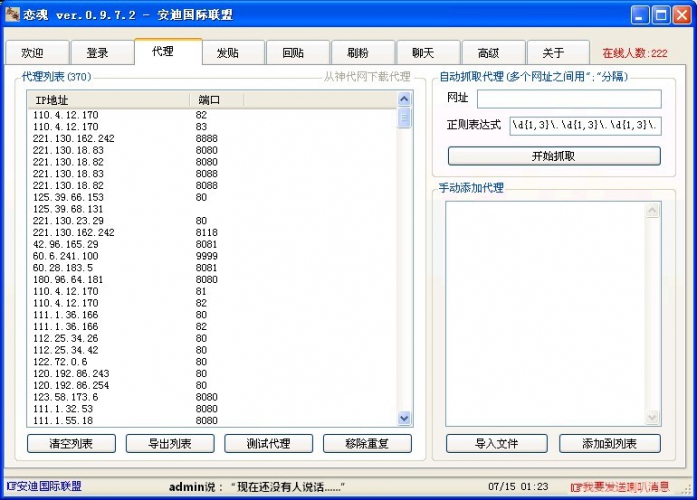
Task: Select row 125.39.66.153
Action: point(212,197)
